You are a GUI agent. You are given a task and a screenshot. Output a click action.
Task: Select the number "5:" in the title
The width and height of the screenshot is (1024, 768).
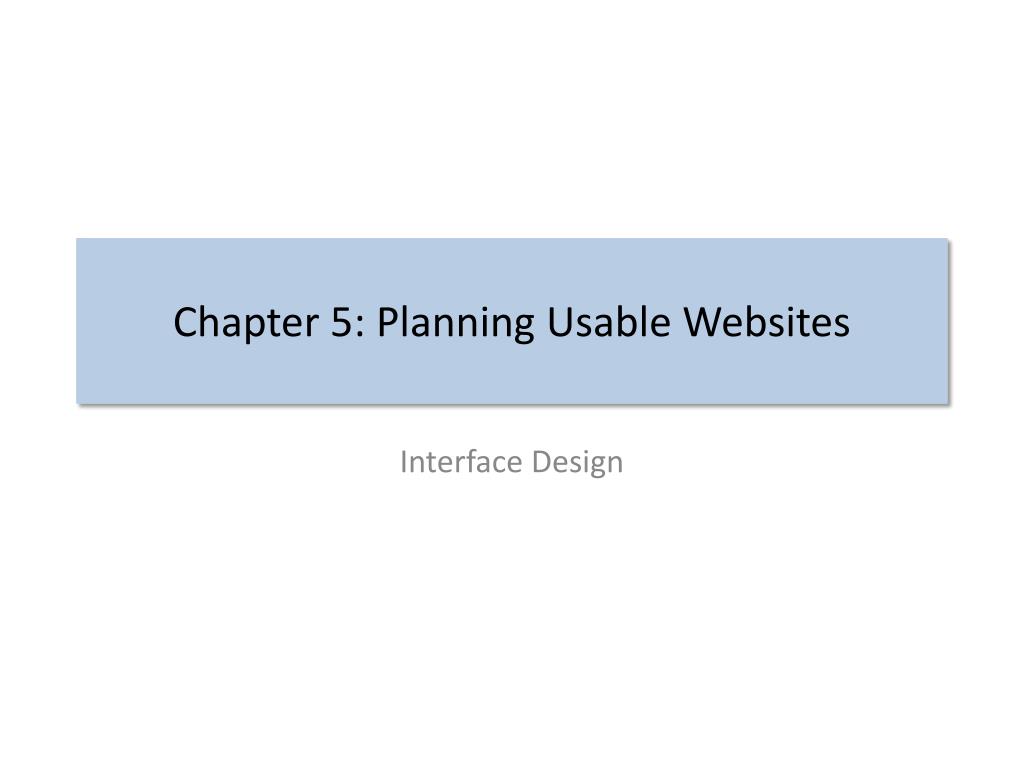tap(348, 322)
